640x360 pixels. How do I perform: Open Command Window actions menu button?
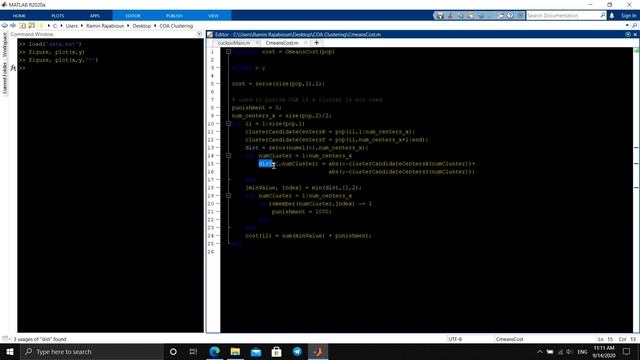[199, 34]
